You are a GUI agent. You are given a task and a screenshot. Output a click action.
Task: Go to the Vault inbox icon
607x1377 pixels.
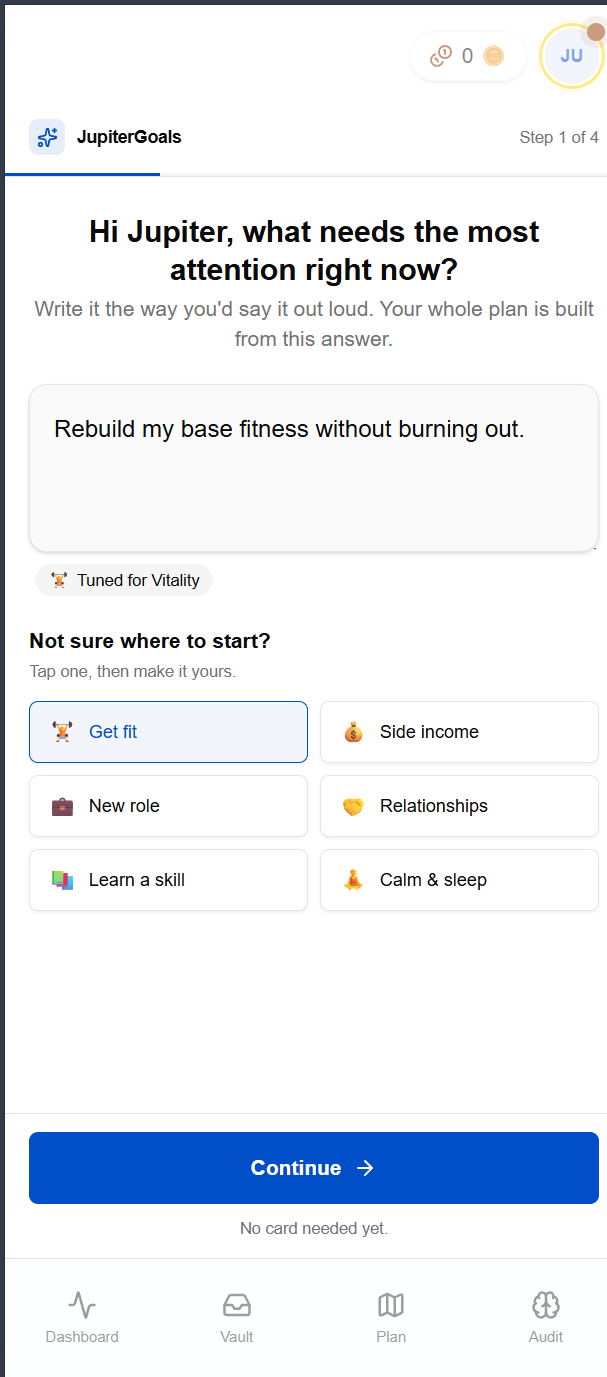237,1305
